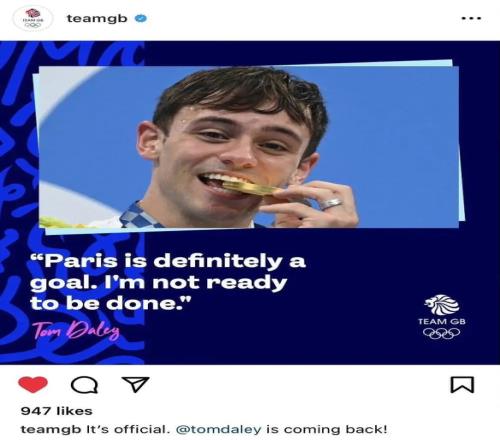This screenshot has width=500, height=440.
Task: Click the silver ring on the athlete's finger
Action: coord(331,203)
